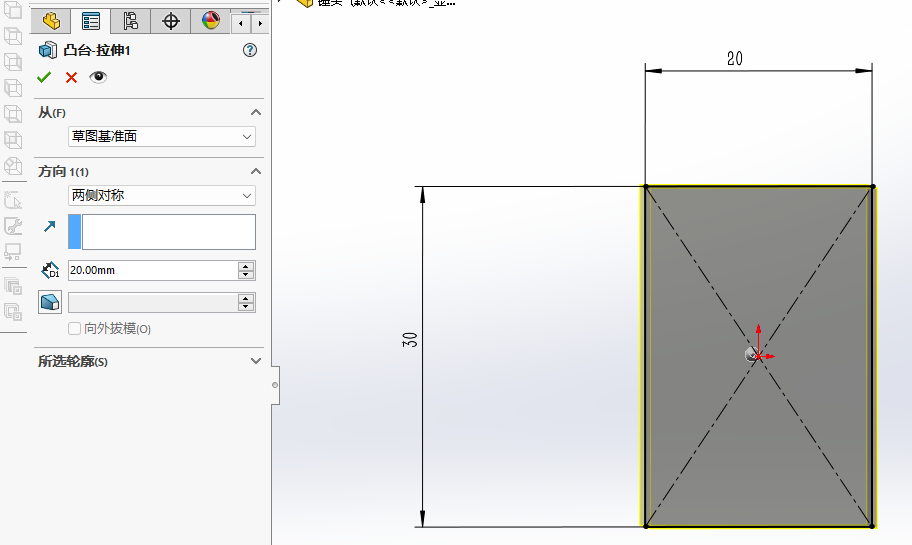Click the red sketch origin marker
This screenshot has width=912, height=545.
[x=758, y=355]
